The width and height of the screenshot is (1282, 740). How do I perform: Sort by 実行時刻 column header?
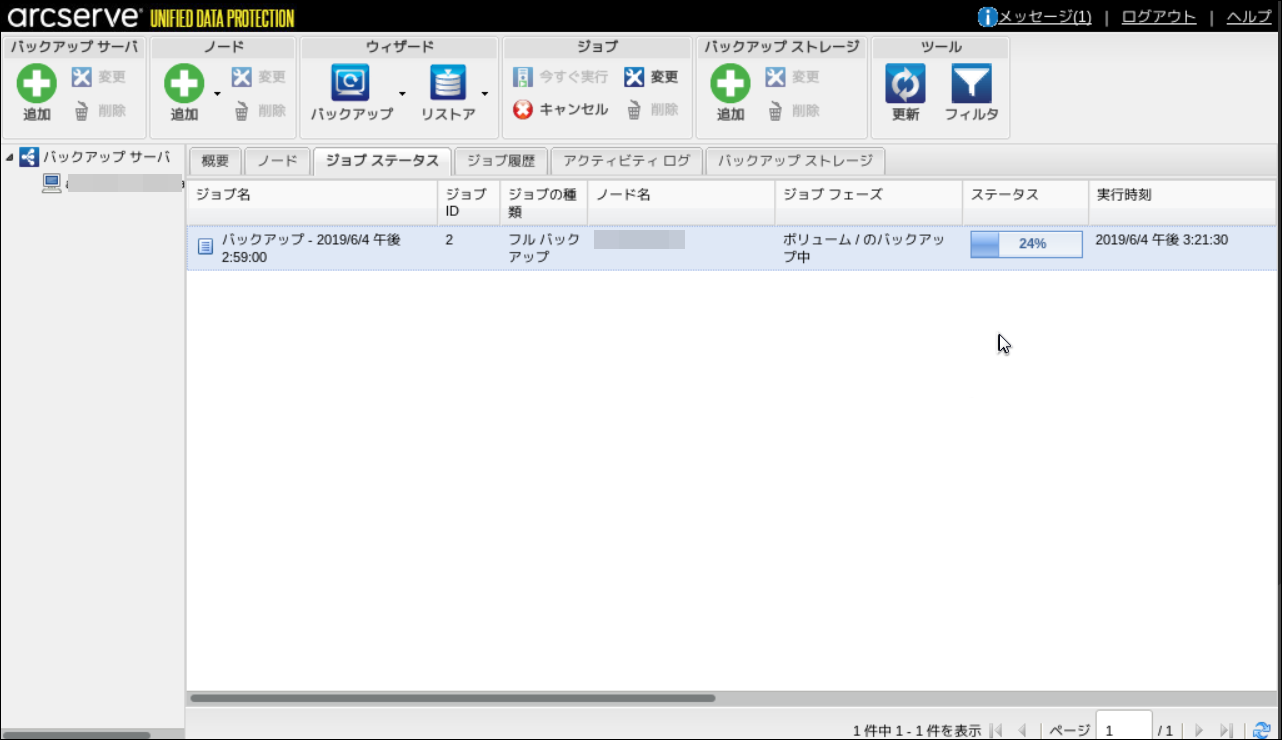1185,203
